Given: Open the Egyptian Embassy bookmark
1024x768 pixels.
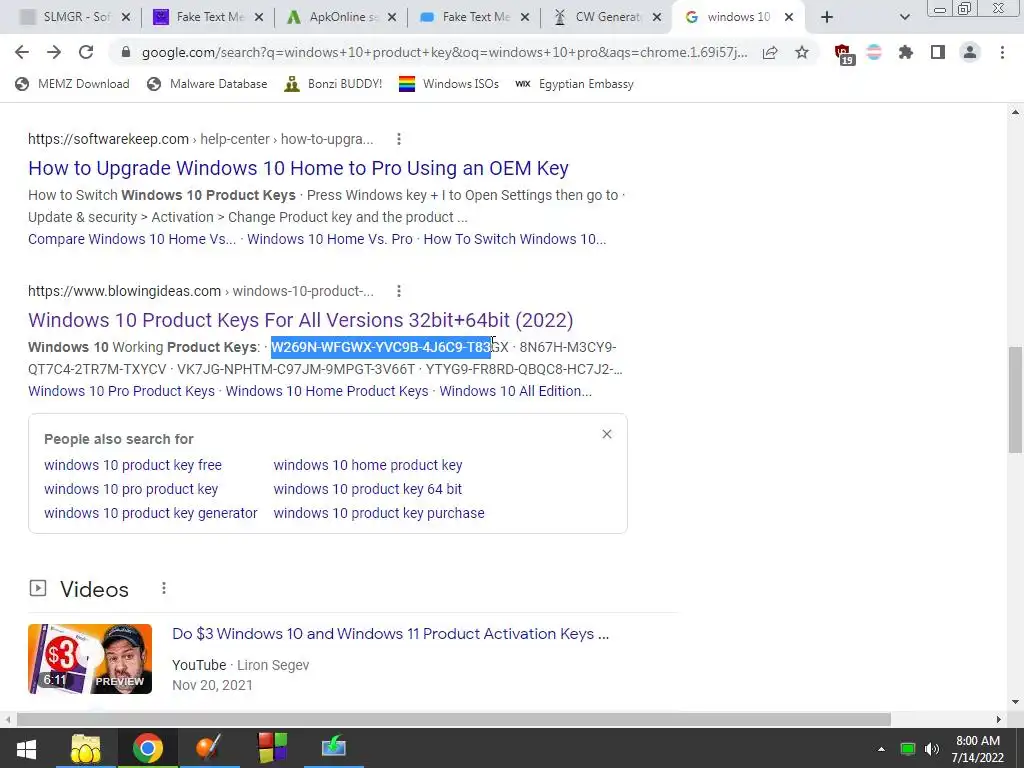Looking at the screenshot, I should coord(575,84).
